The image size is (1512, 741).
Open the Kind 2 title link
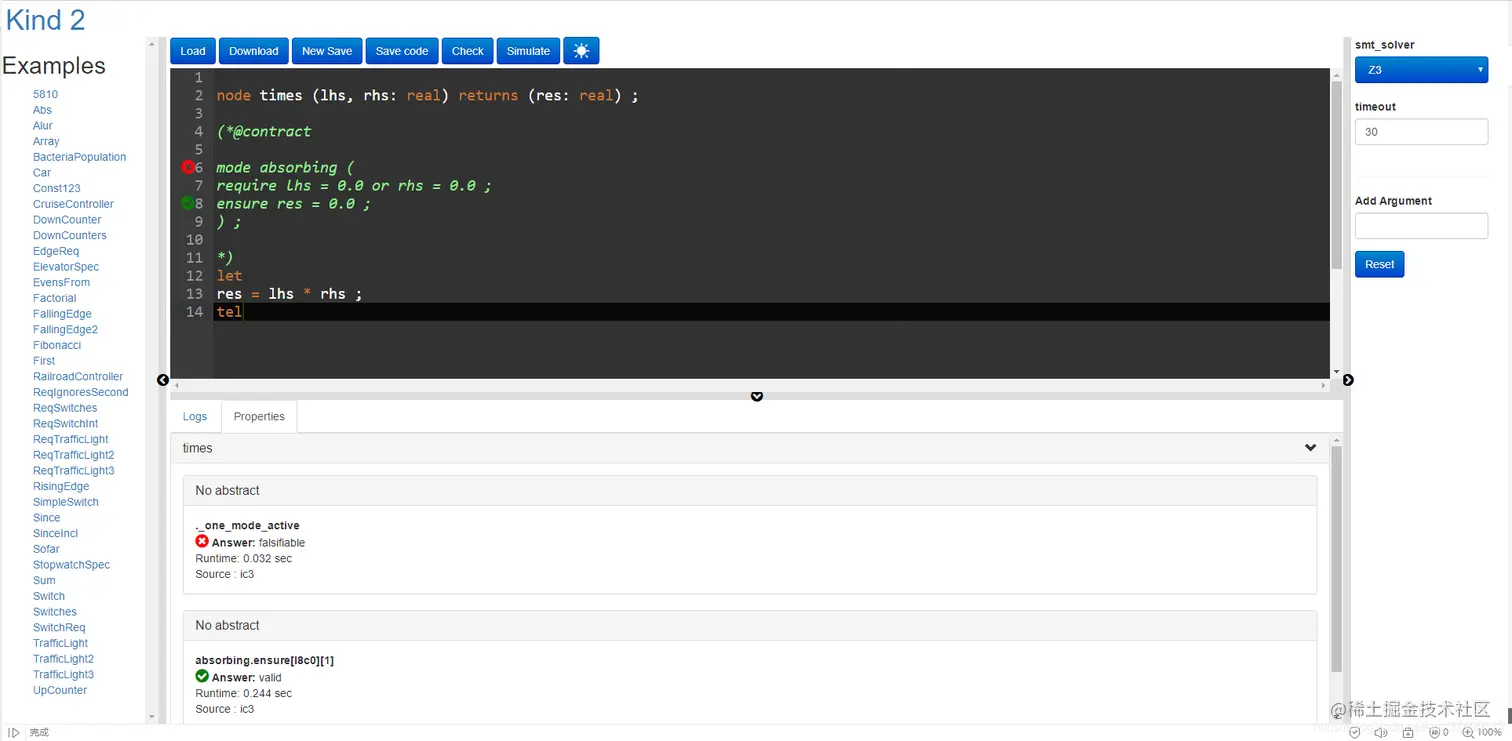point(46,19)
